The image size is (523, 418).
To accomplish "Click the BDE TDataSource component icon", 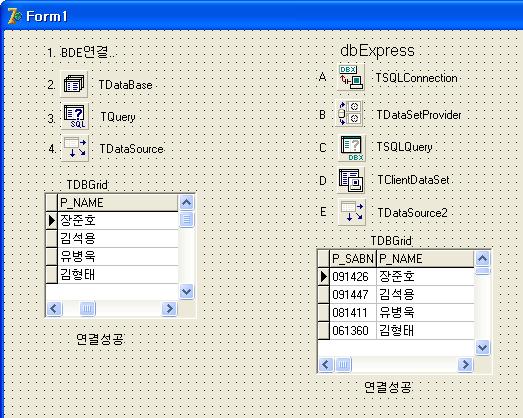I will click(x=75, y=148).
